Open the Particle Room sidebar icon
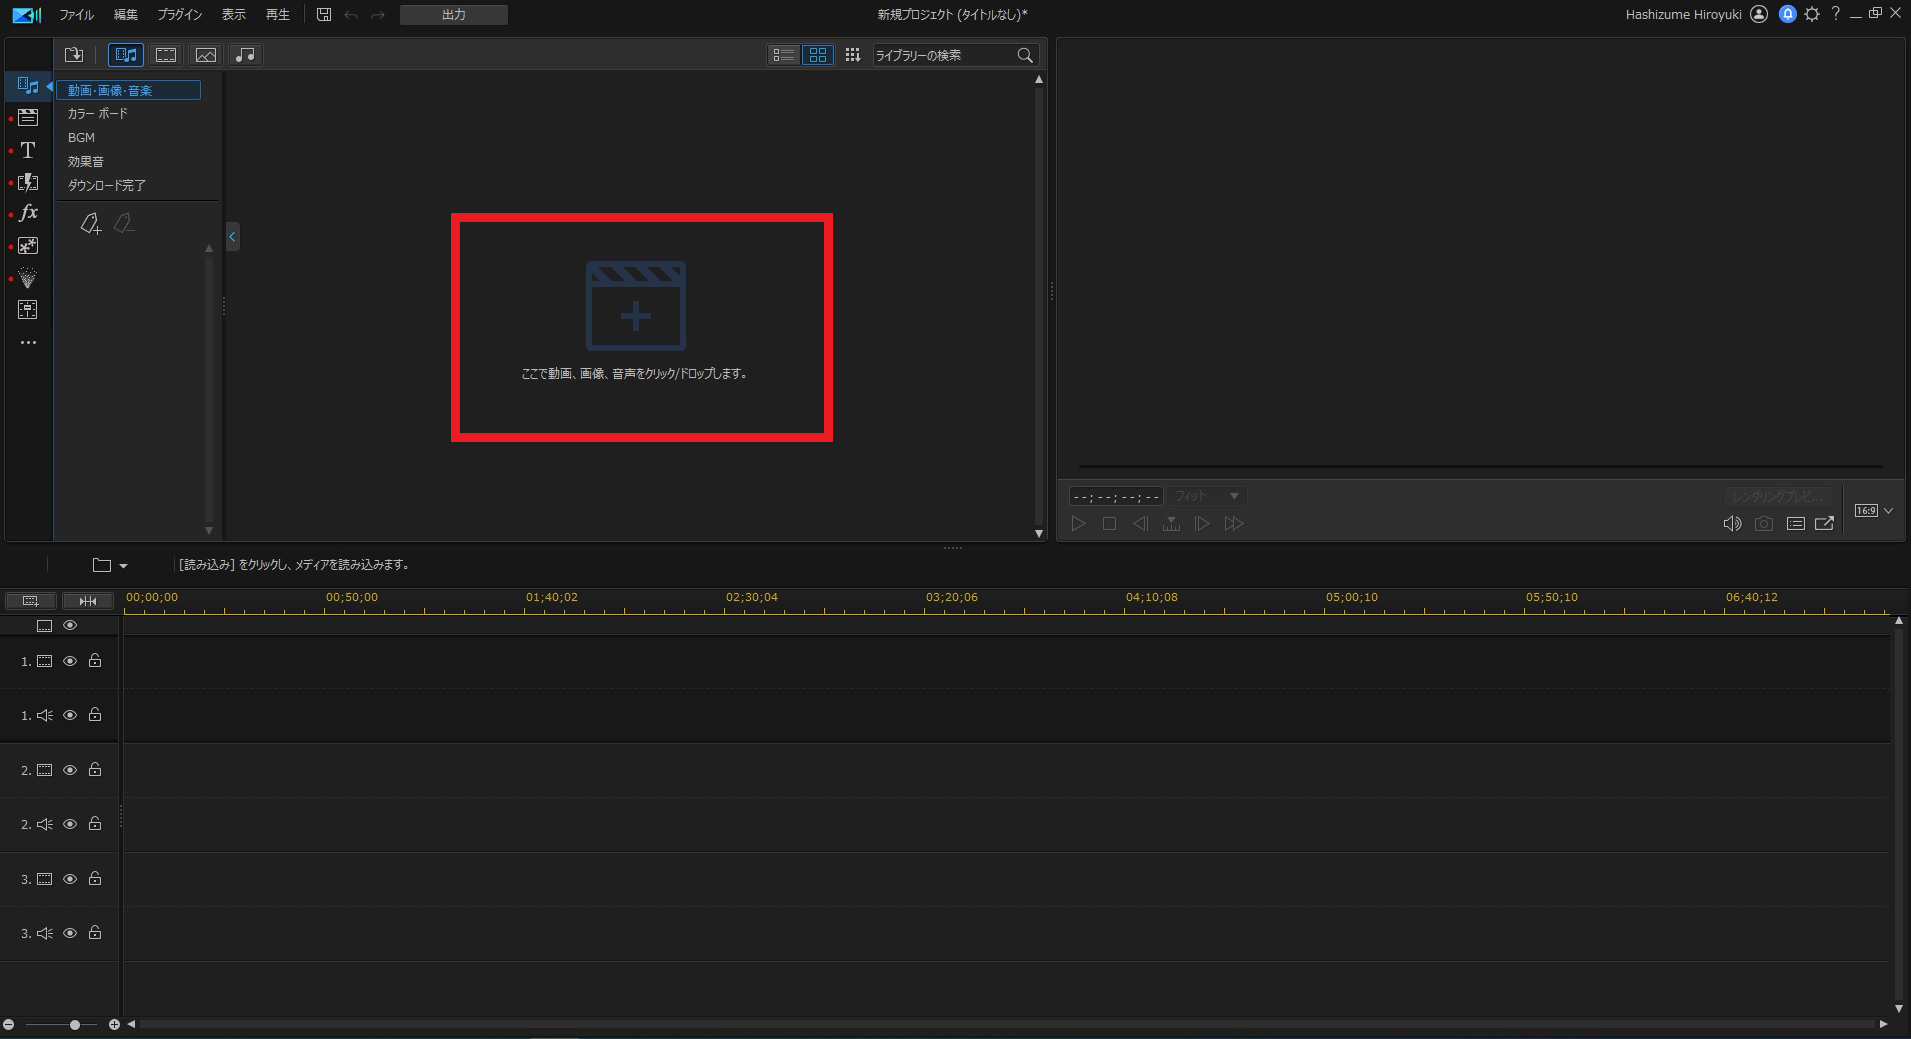This screenshot has height=1039, width=1911. click(28, 278)
